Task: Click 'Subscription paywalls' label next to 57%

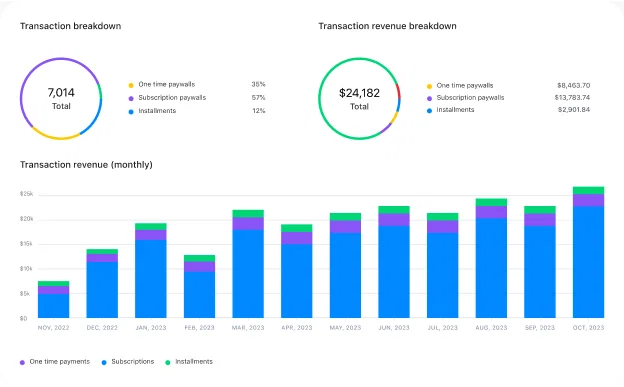Action: pyautogui.click(x=172, y=98)
